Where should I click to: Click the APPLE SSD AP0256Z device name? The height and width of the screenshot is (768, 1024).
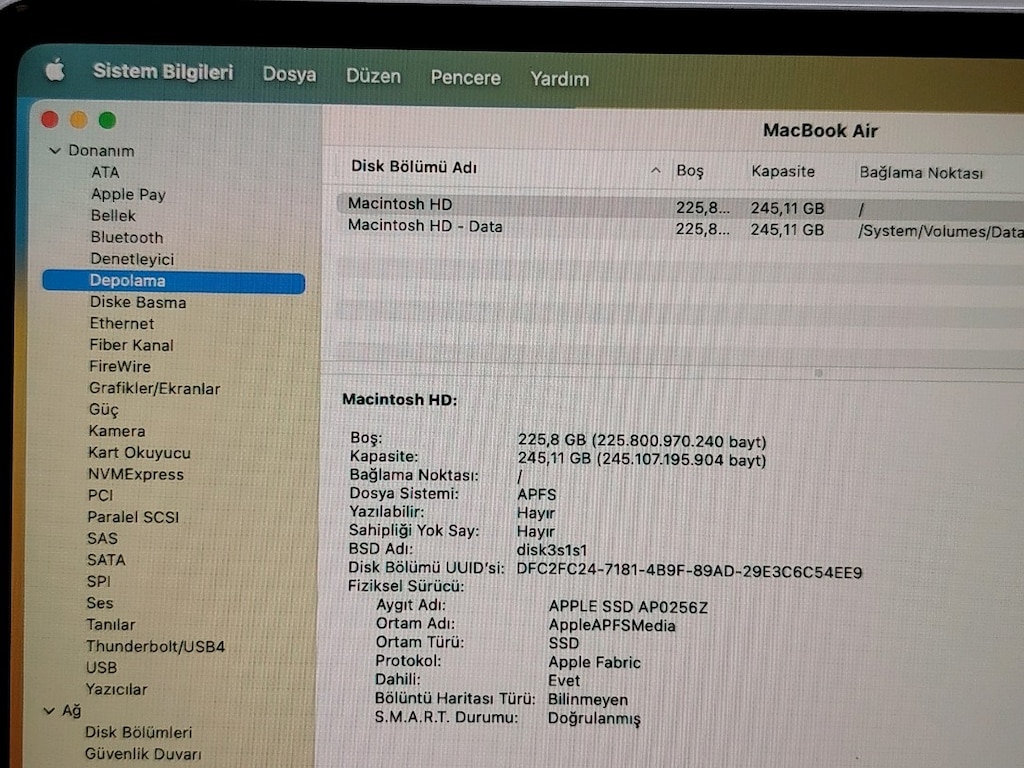coord(628,607)
